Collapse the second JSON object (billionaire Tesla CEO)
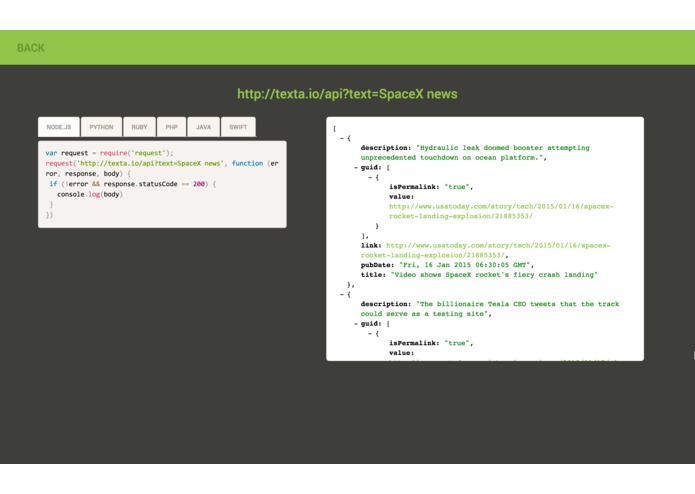This screenshot has width=695, height=494. pos(342,294)
